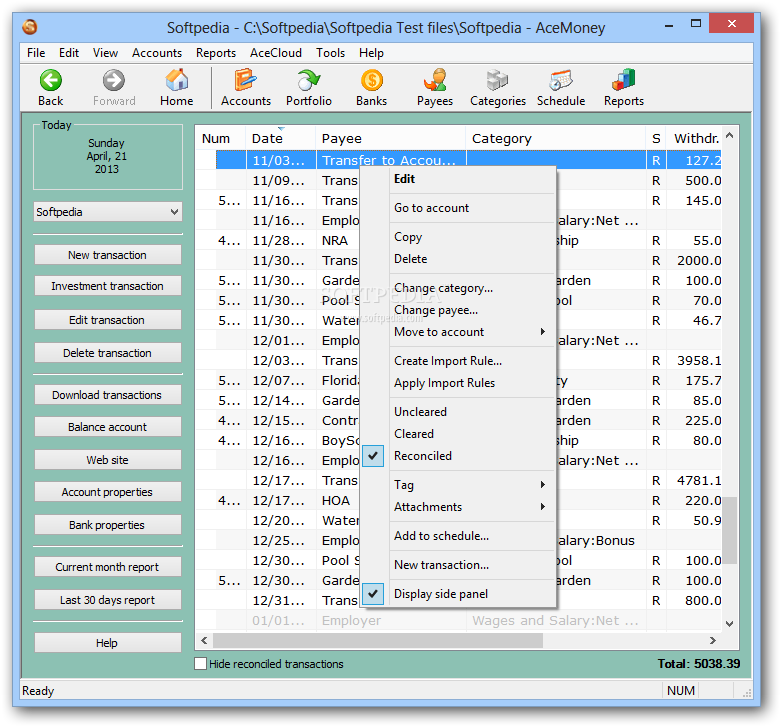Choose Go to account
The height and width of the screenshot is (727, 781).
pyautogui.click(x=457, y=208)
